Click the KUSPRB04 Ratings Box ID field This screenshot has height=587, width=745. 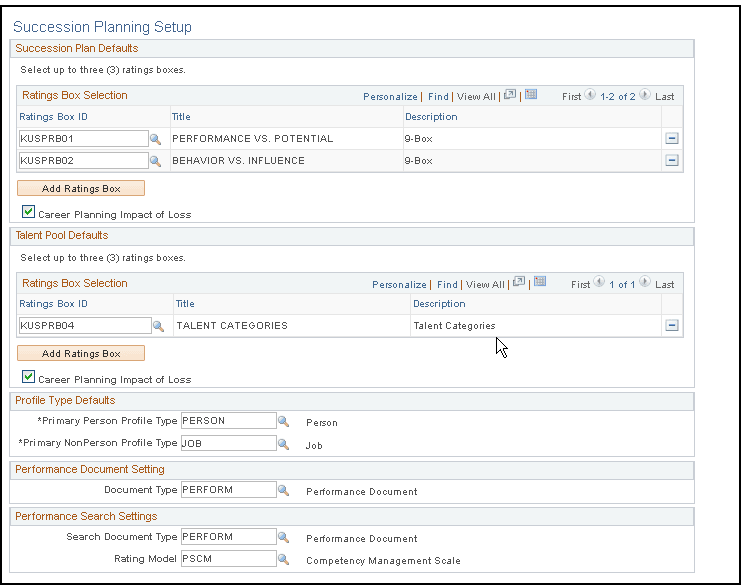[x=85, y=326]
